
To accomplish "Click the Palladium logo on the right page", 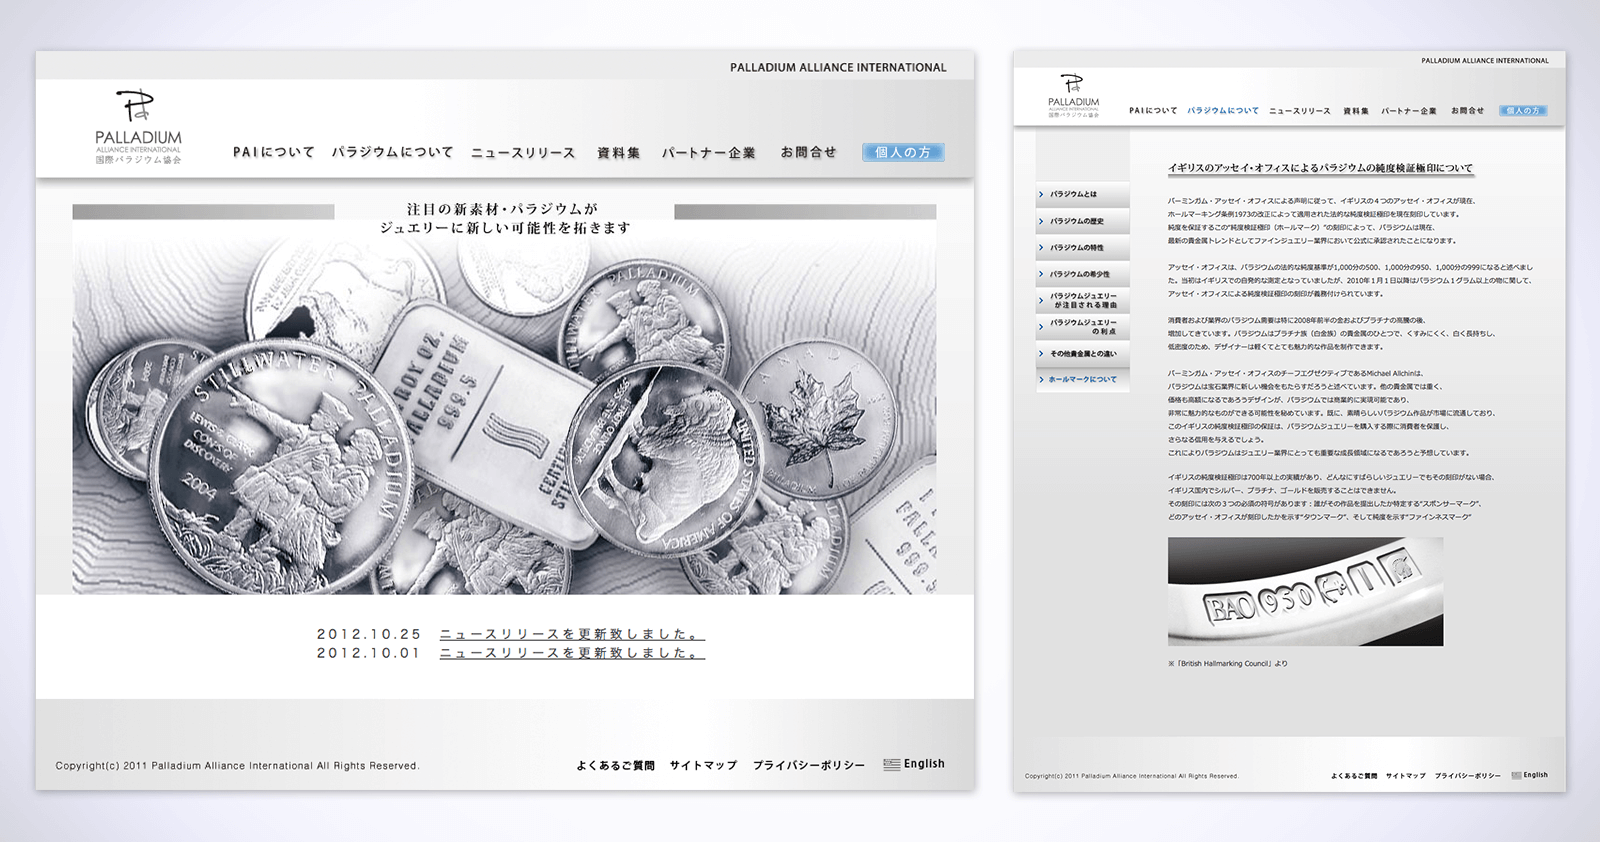I will [x=1073, y=95].
